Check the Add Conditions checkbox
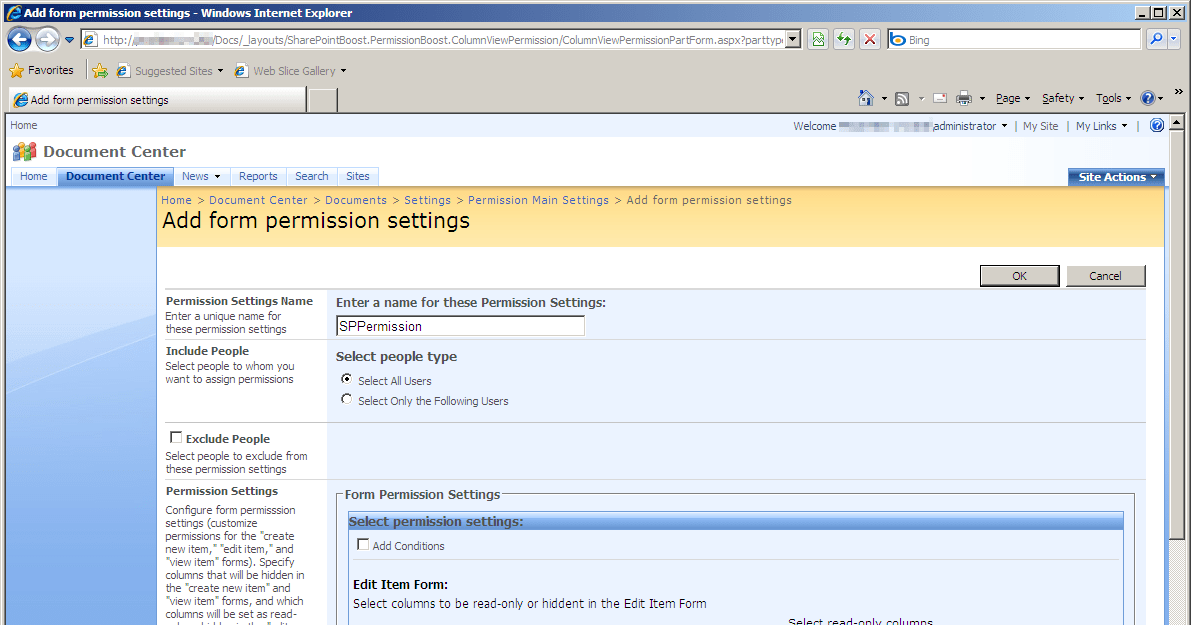This screenshot has width=1191, height=625. (363, 545)
